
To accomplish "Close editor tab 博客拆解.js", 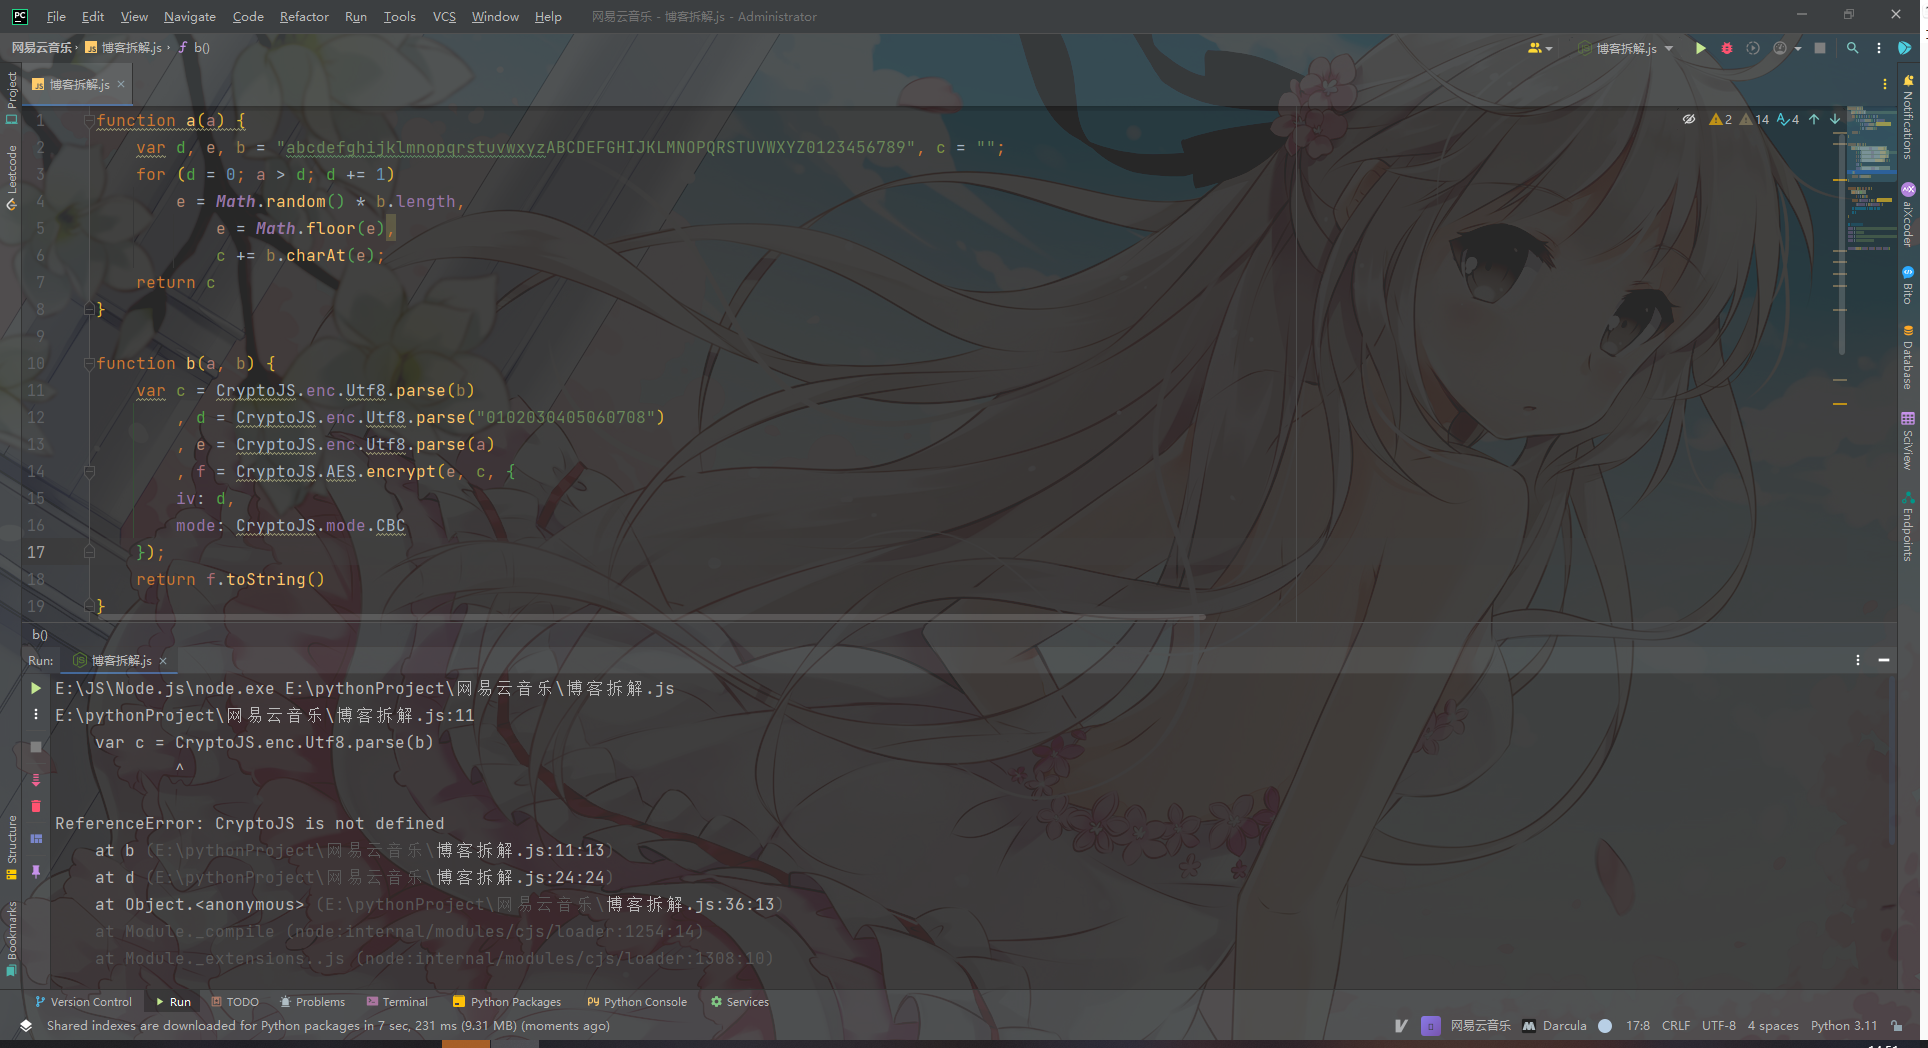I will click(x=121, y=85).
